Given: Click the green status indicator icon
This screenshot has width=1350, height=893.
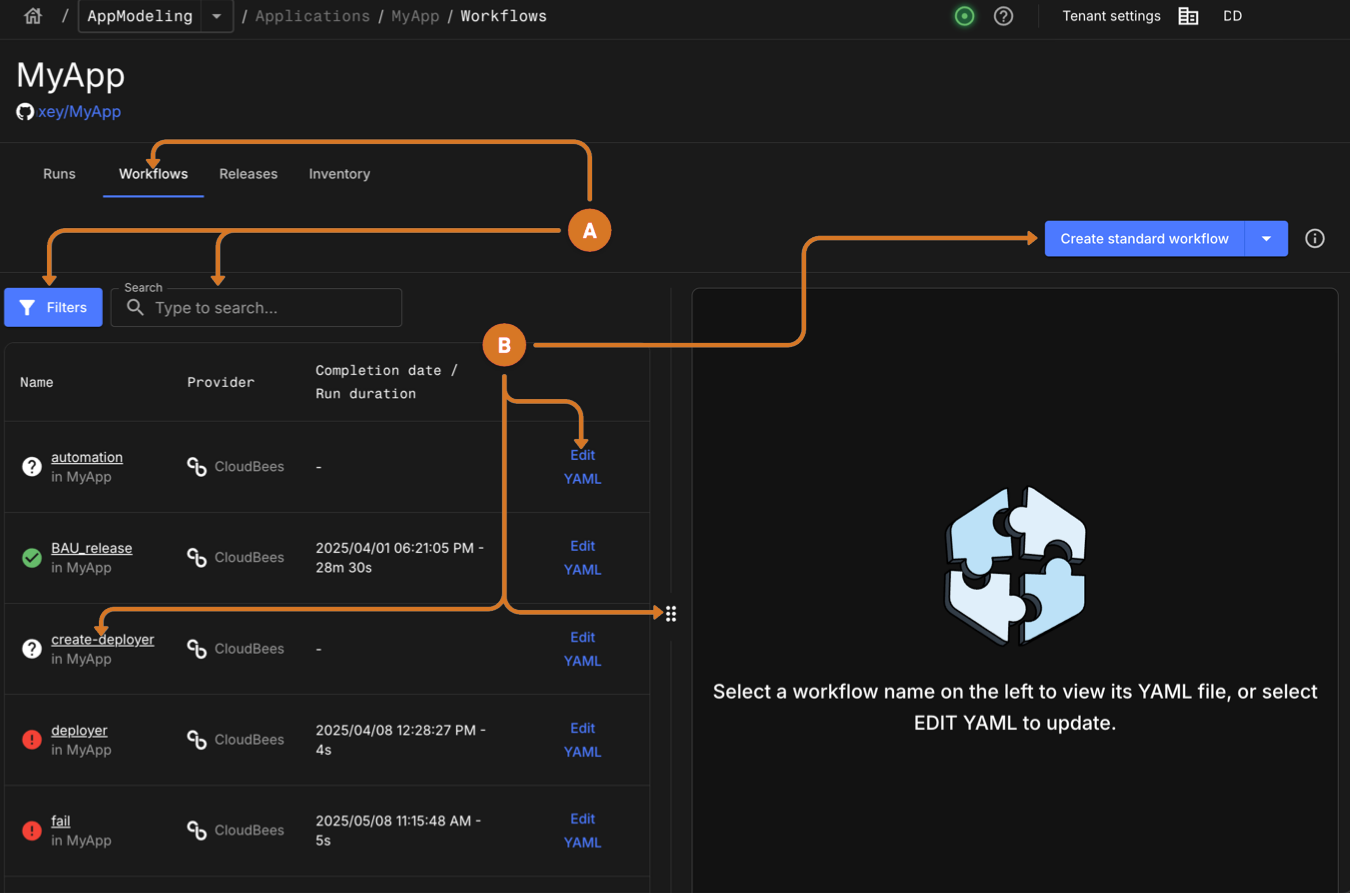Looking at the screenshot, I should pyautogui.click(x=964, y=16).
